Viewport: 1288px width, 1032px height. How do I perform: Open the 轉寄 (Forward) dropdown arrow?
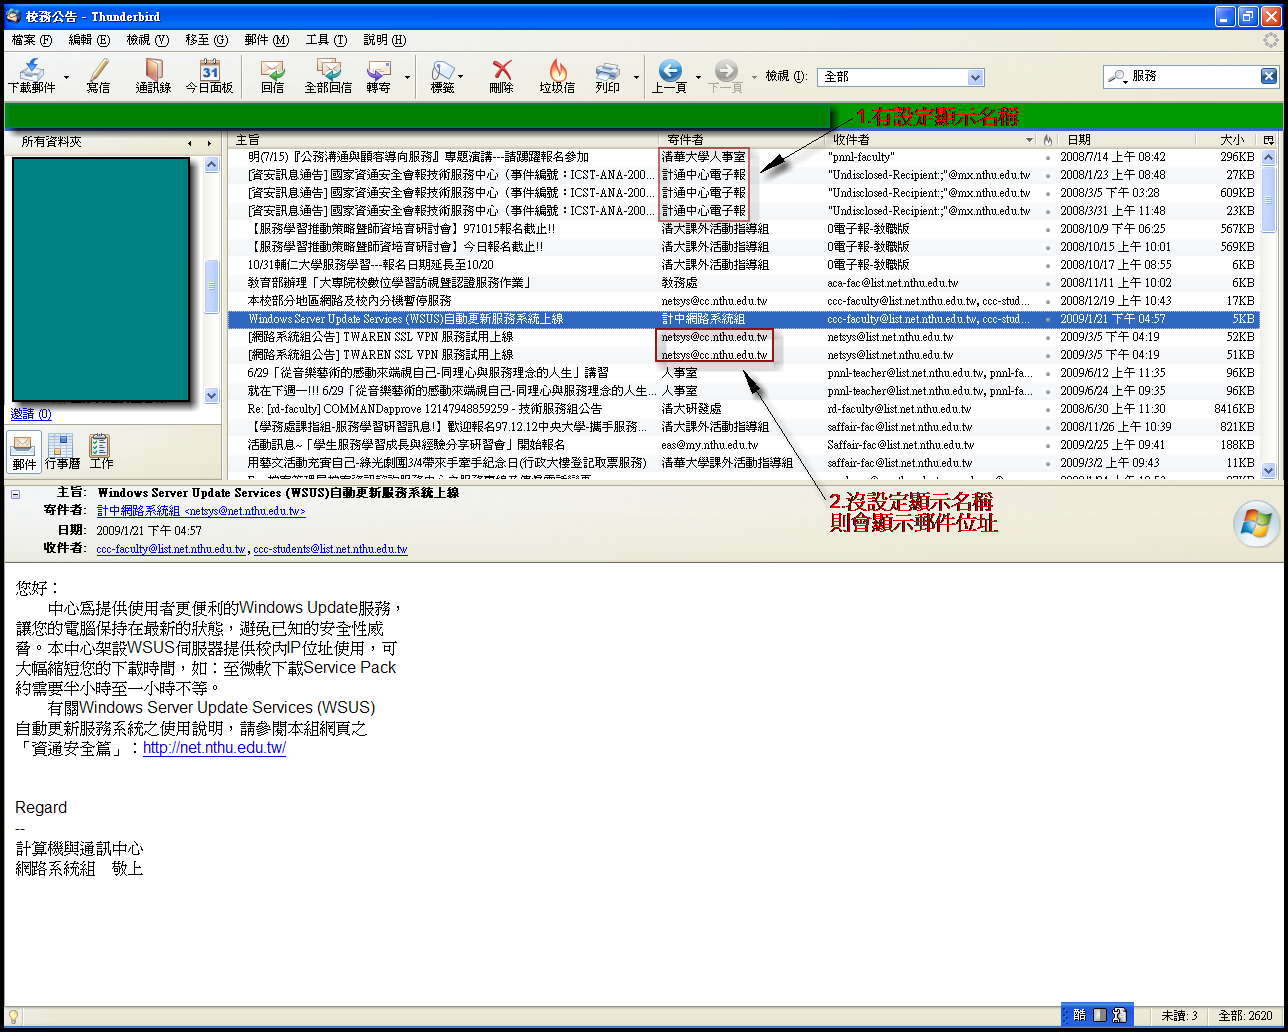[x=407, y=77]
